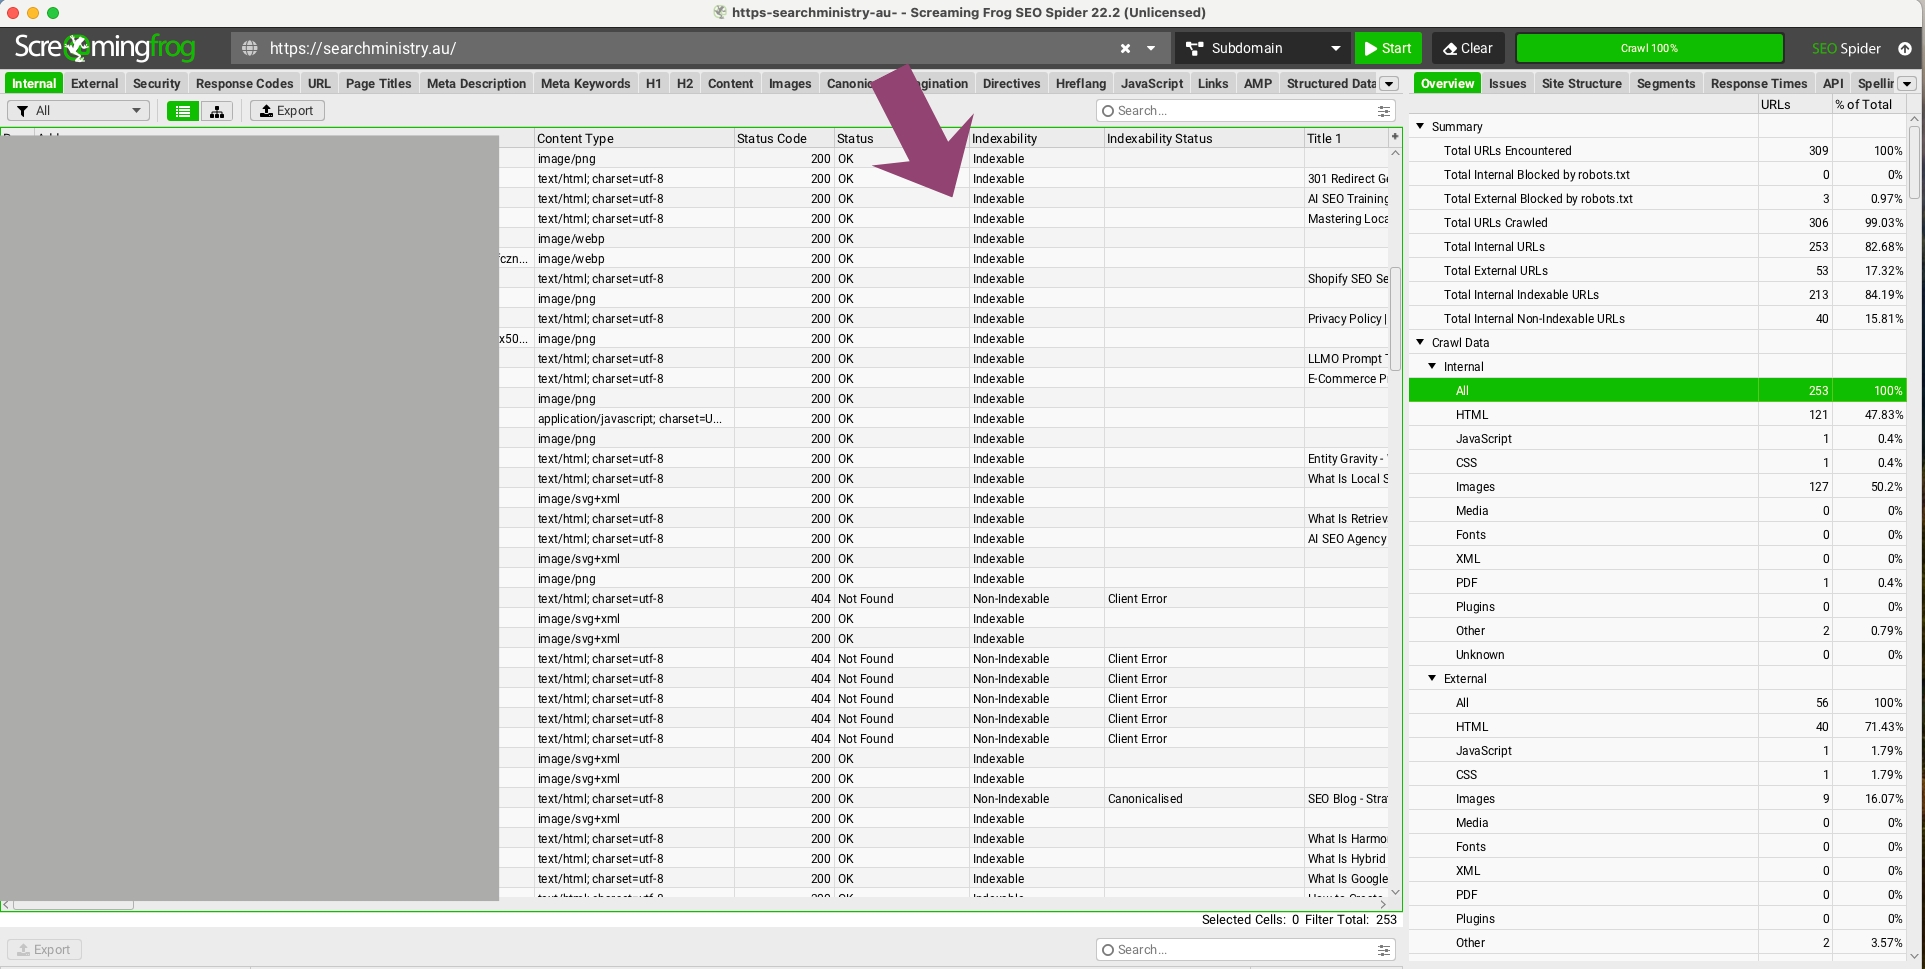Open the URL history dropdown arrow
This screenshot has width=1925, height=969.
1151,48
